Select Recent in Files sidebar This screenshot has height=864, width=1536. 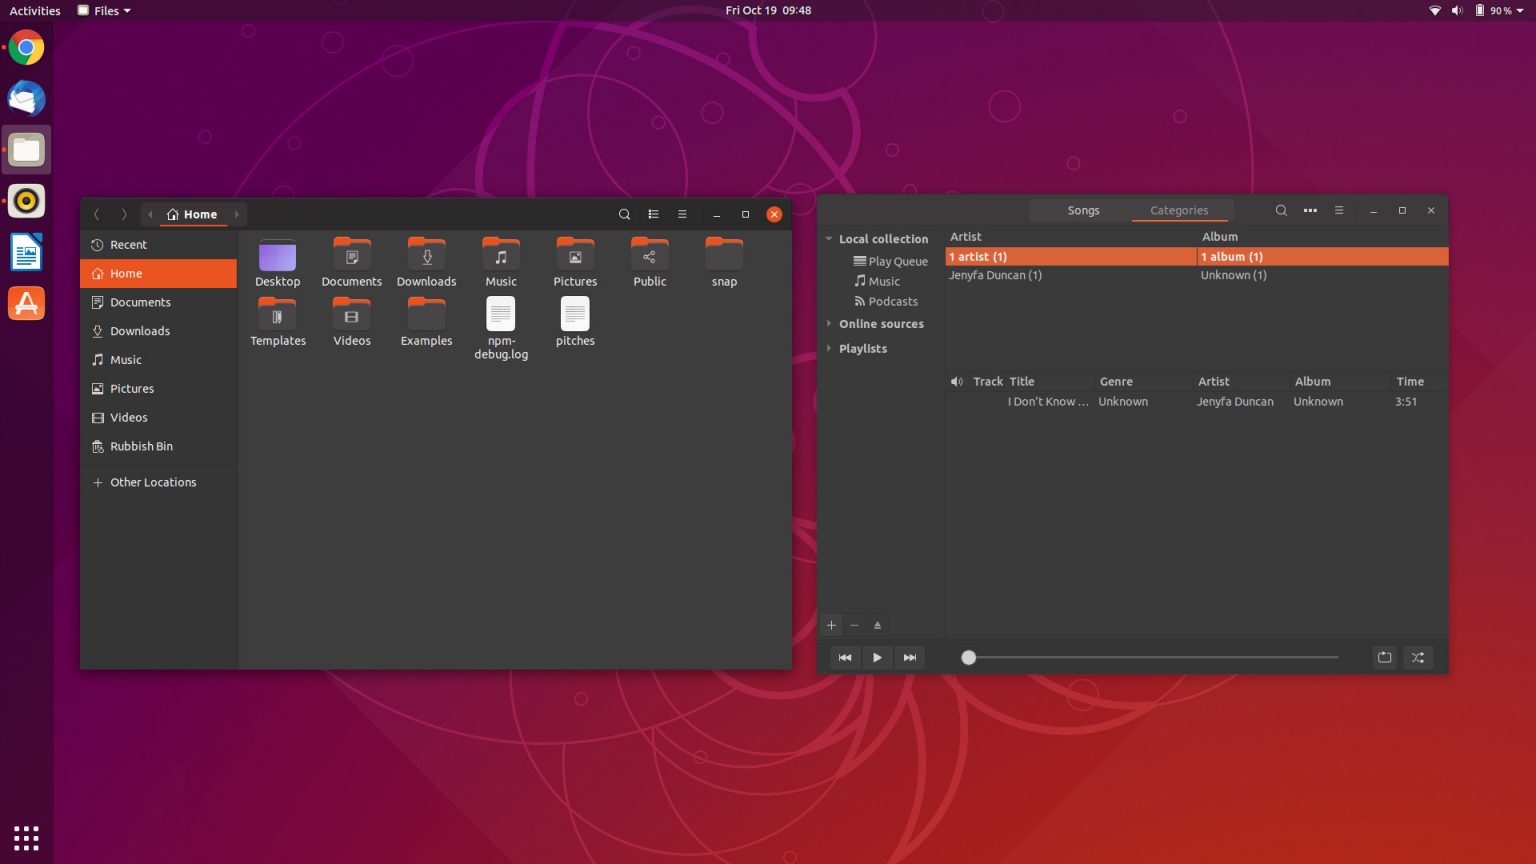[x=158, y=245]
